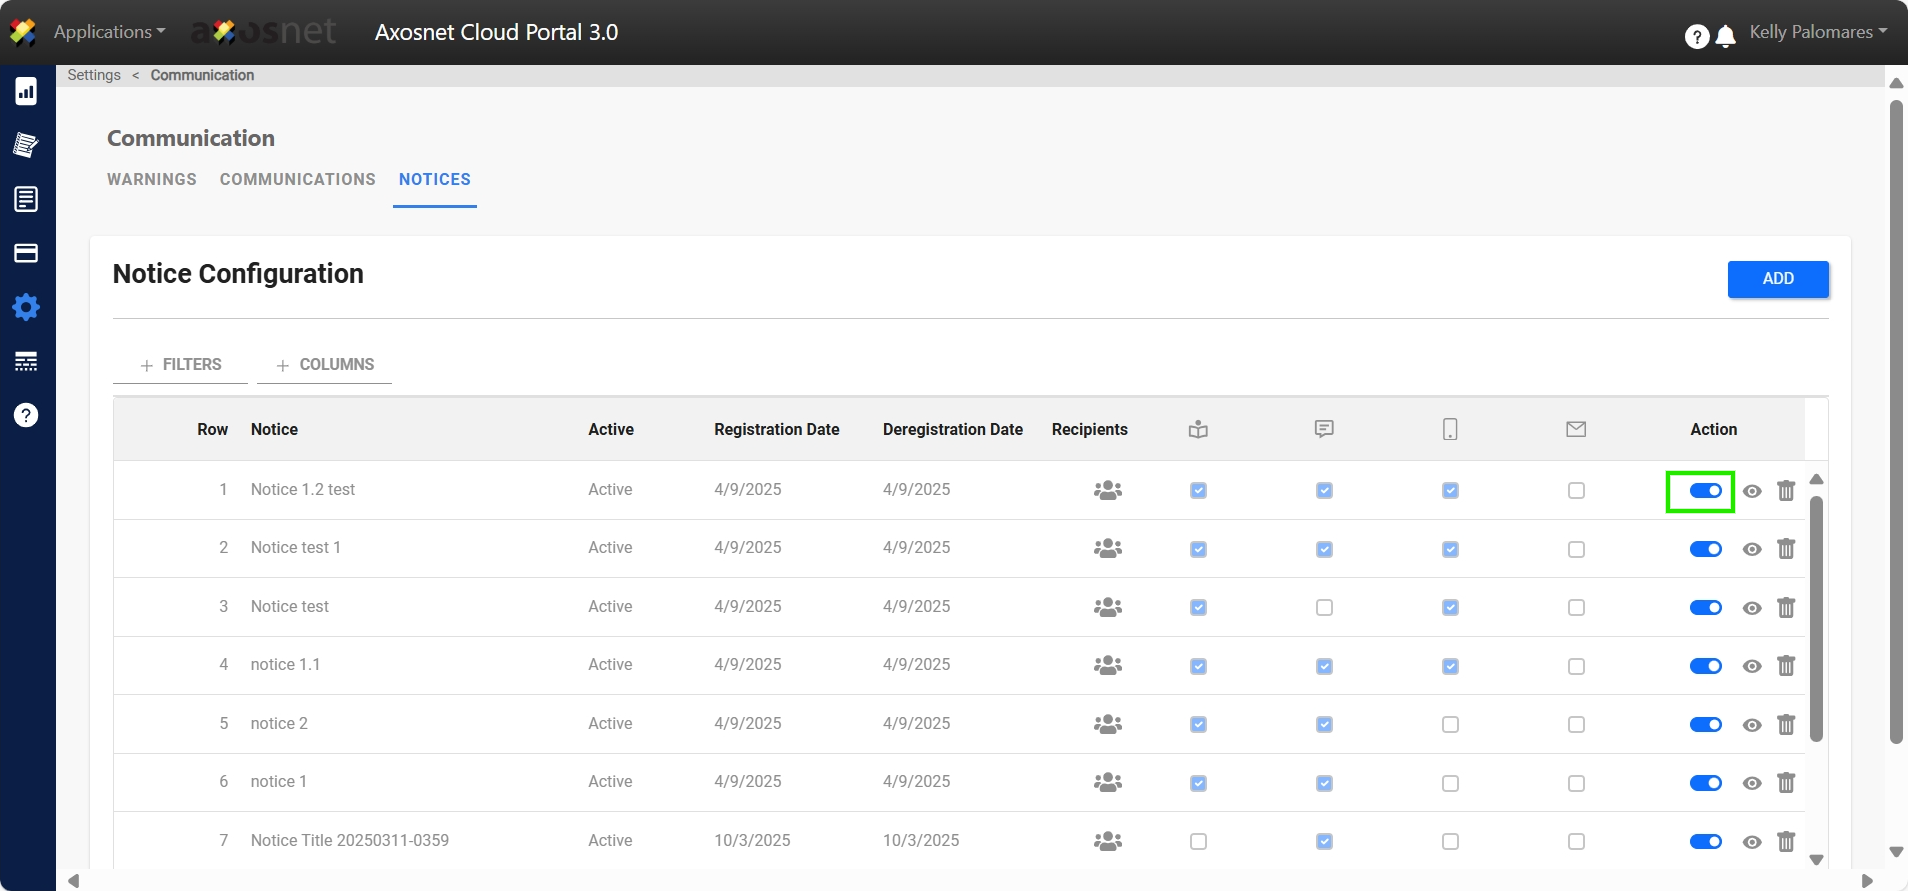The width and height of the screenshot is (1908, 891).
Task: Open recipients group icon for notice 2
Action: [x=1107, y=724]
